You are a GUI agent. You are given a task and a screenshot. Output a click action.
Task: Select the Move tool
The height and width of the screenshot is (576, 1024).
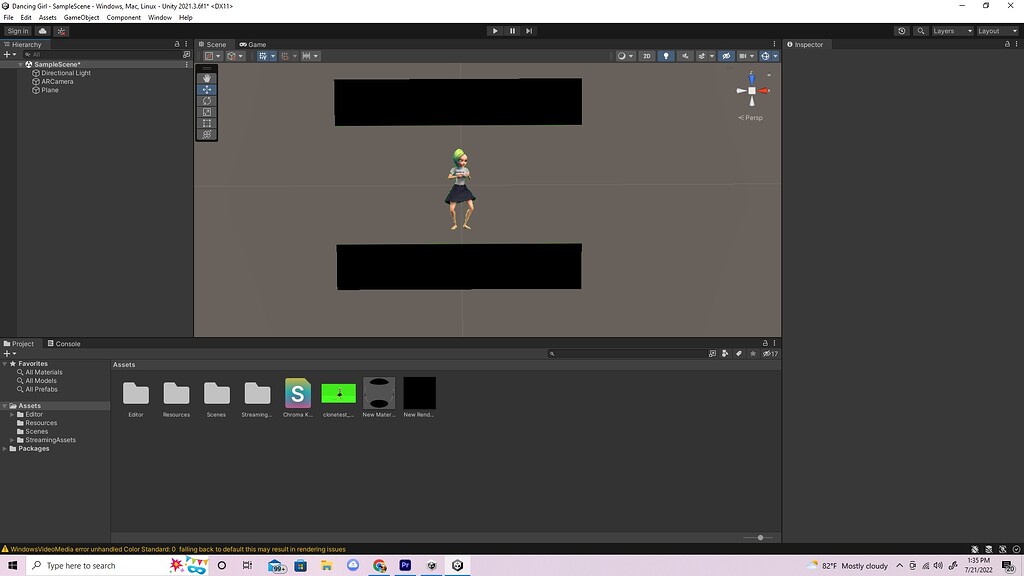point(206,90)
